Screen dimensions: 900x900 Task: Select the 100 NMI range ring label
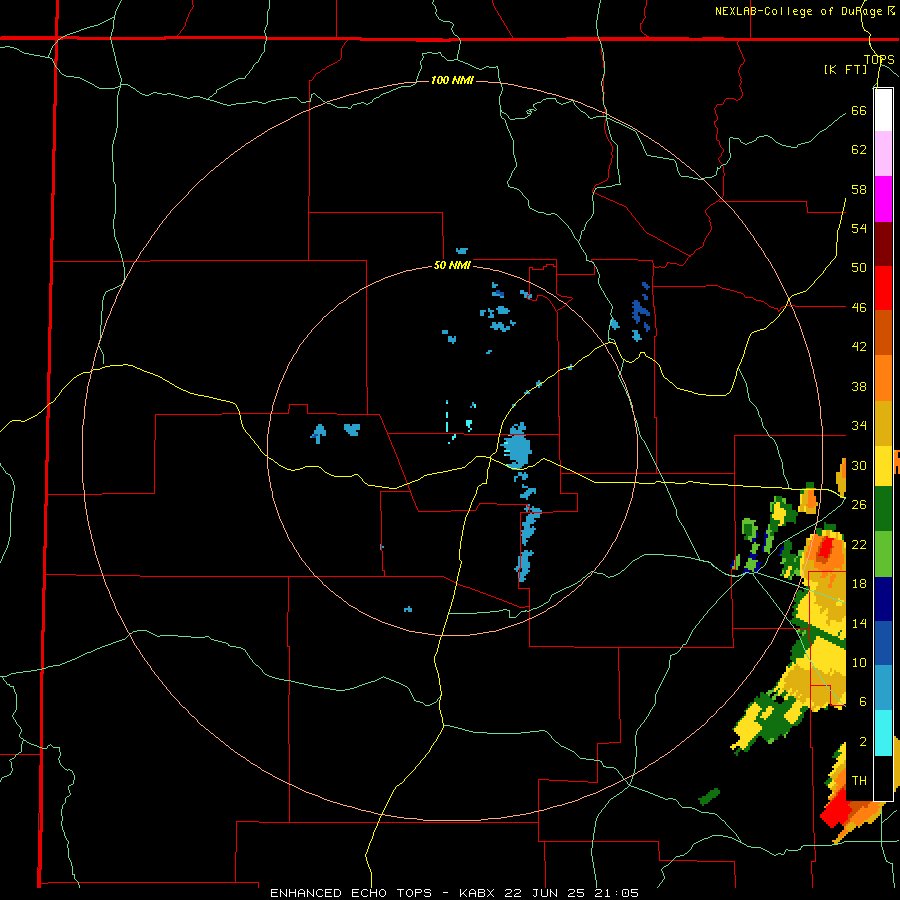452,80
